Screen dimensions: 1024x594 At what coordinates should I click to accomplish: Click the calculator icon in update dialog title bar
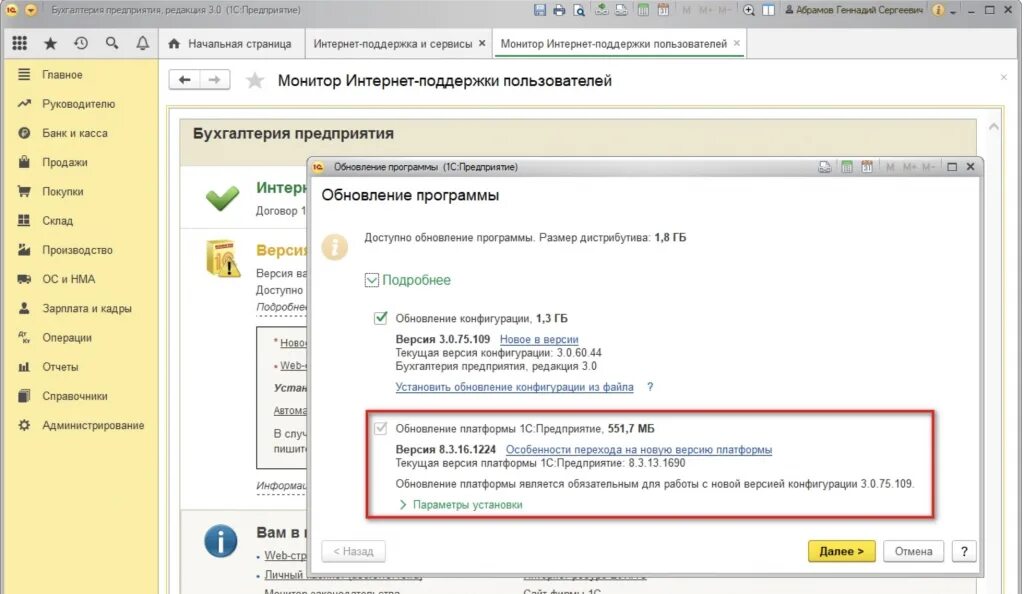click(x=846, y=167)
